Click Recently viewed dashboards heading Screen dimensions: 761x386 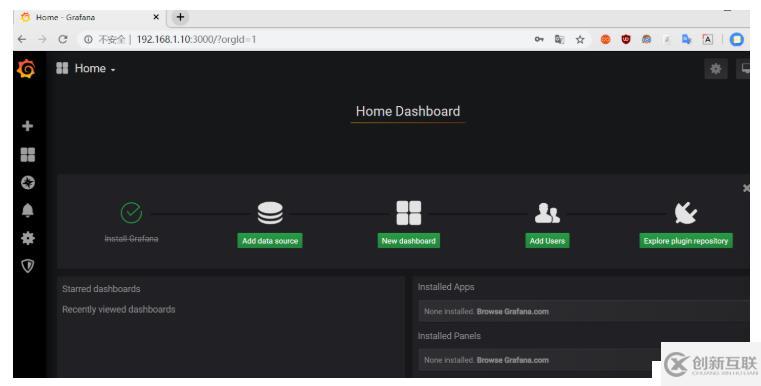pos(118,309)
